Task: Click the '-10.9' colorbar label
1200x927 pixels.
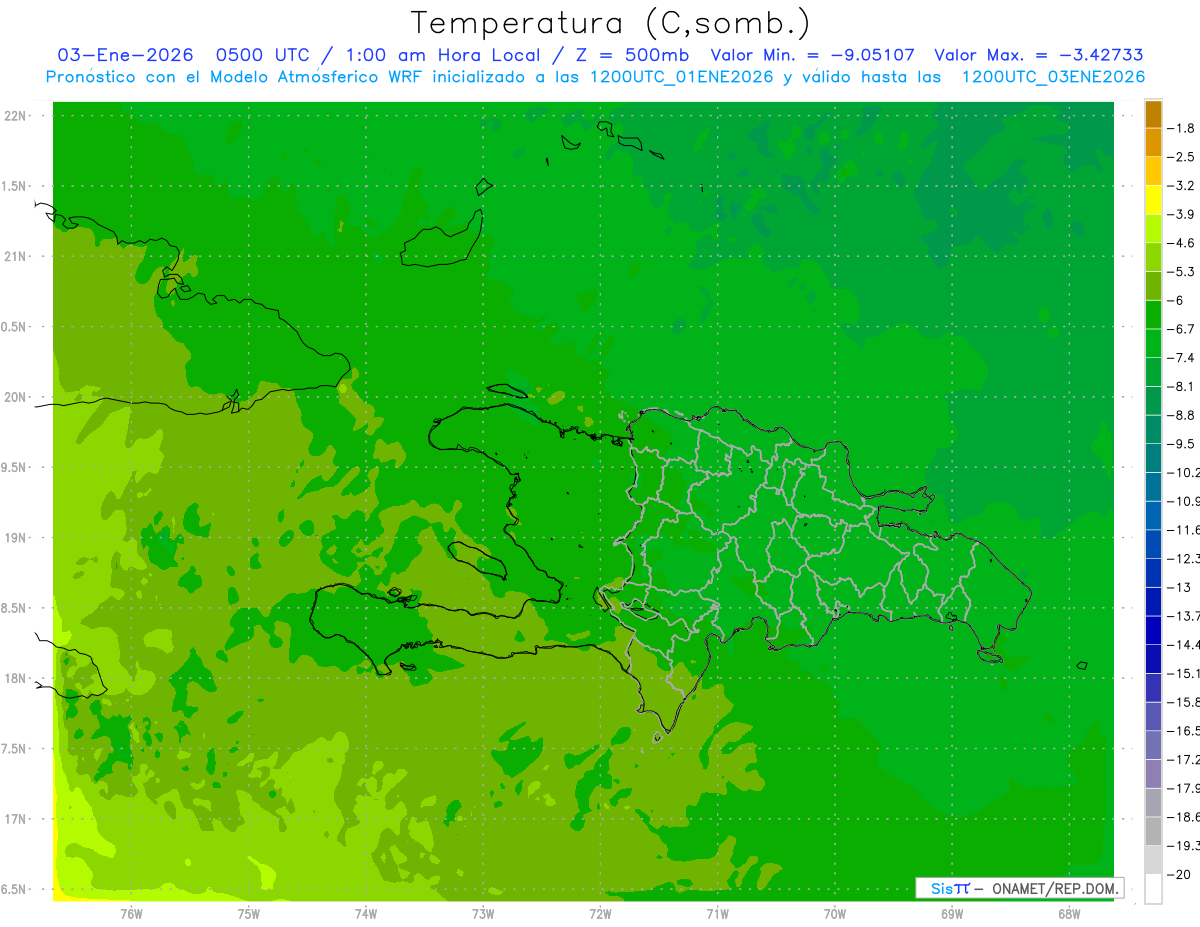Action: coord(1185,501)
